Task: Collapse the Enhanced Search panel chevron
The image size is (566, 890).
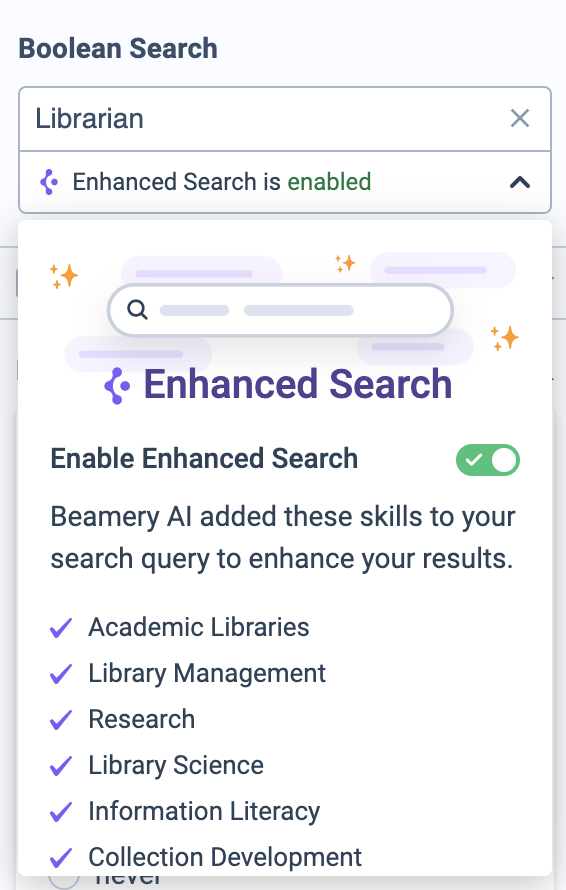Action: (x=519, y=182)
